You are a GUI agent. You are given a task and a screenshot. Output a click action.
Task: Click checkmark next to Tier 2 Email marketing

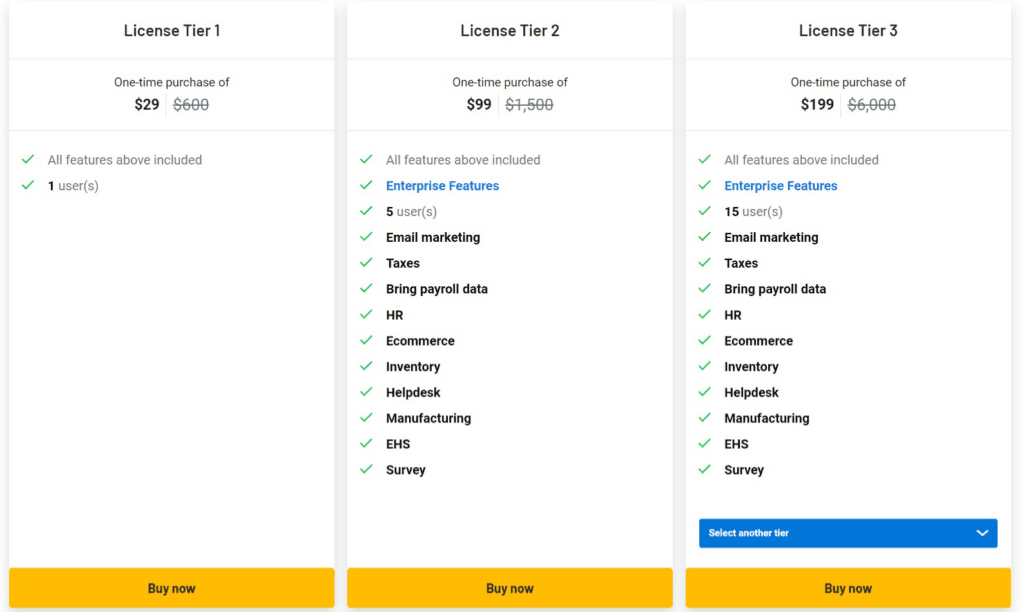pos(366,237)
